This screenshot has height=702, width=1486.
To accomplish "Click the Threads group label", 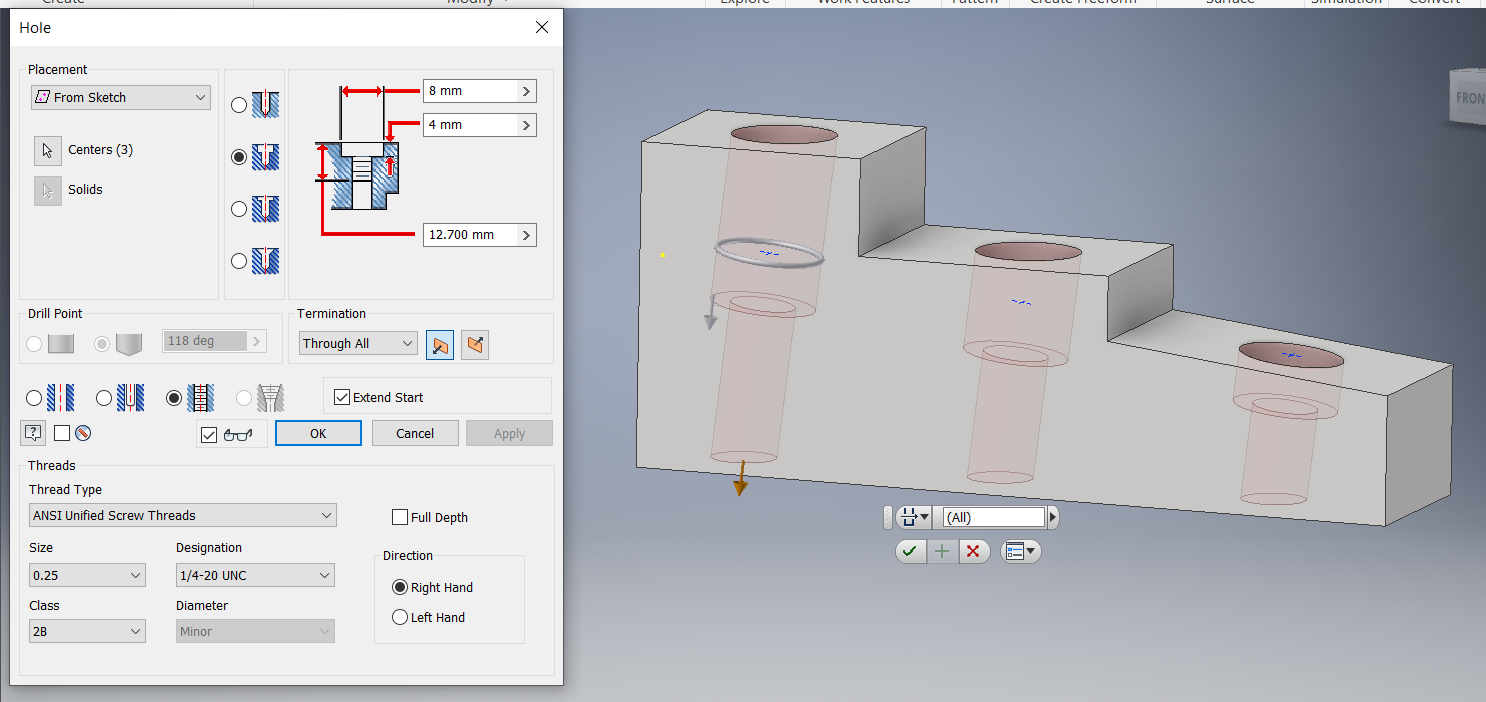I will (52, 466).
